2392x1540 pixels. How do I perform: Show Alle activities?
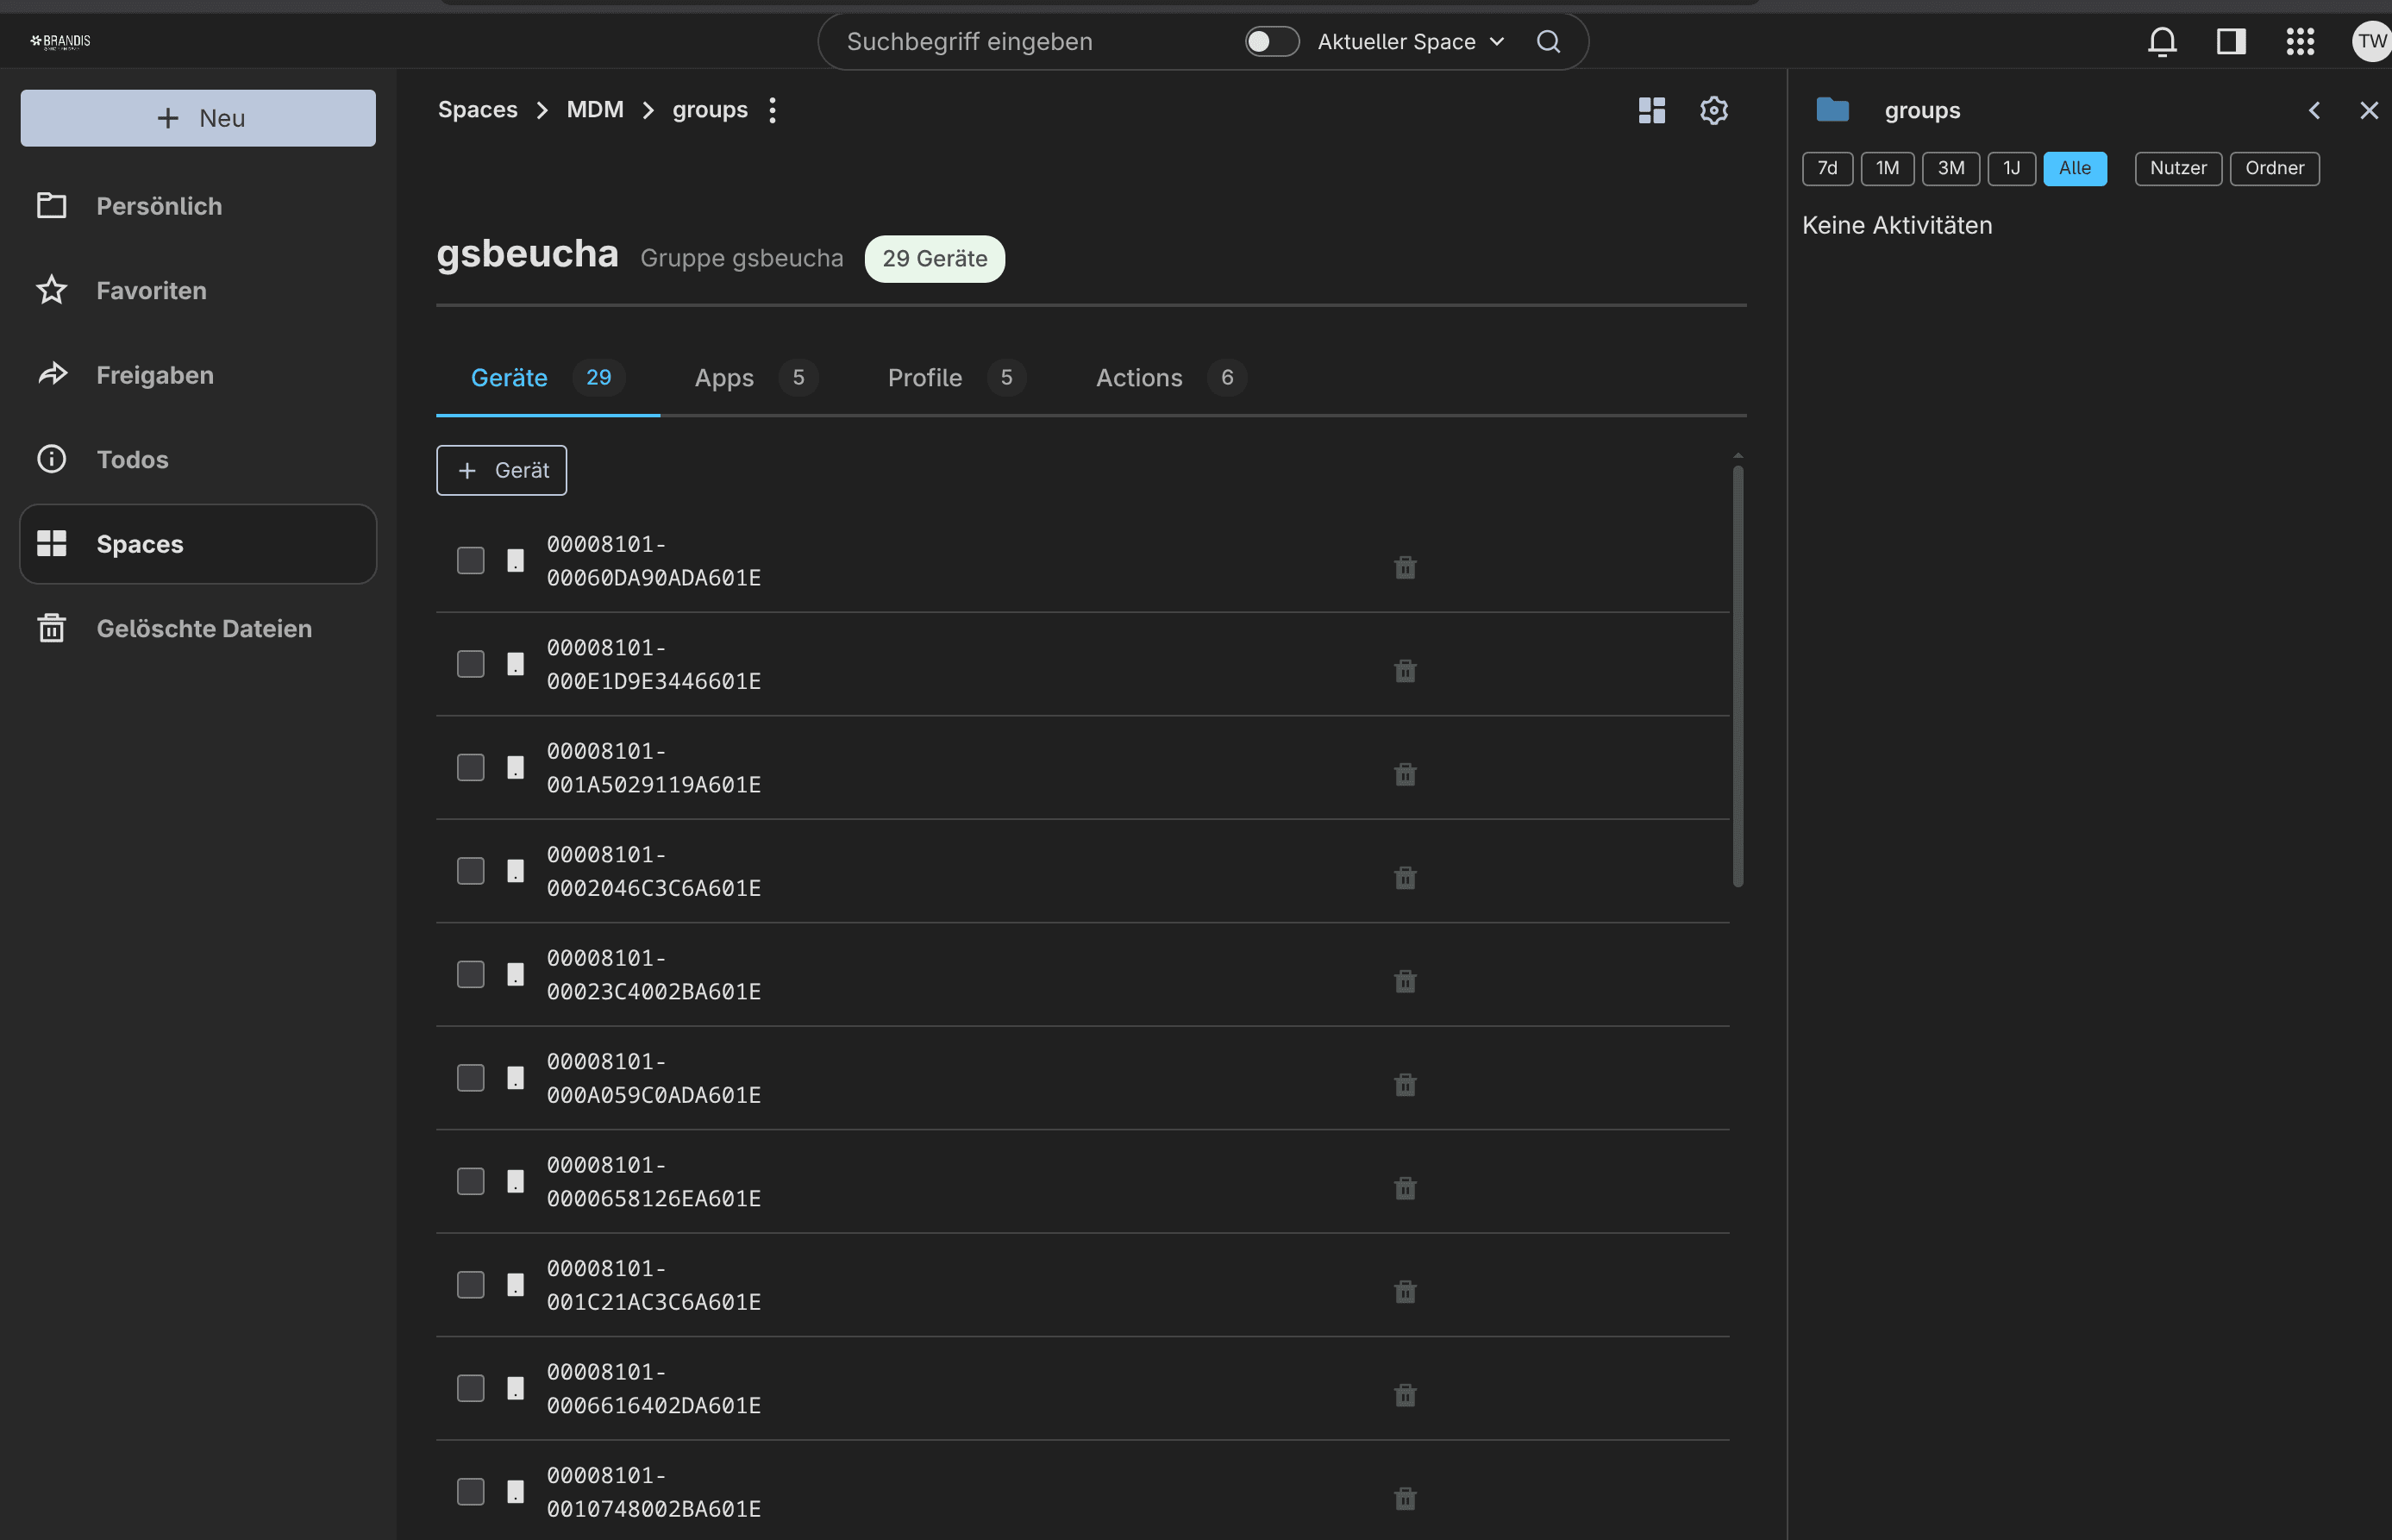[x=2075, y=168]
